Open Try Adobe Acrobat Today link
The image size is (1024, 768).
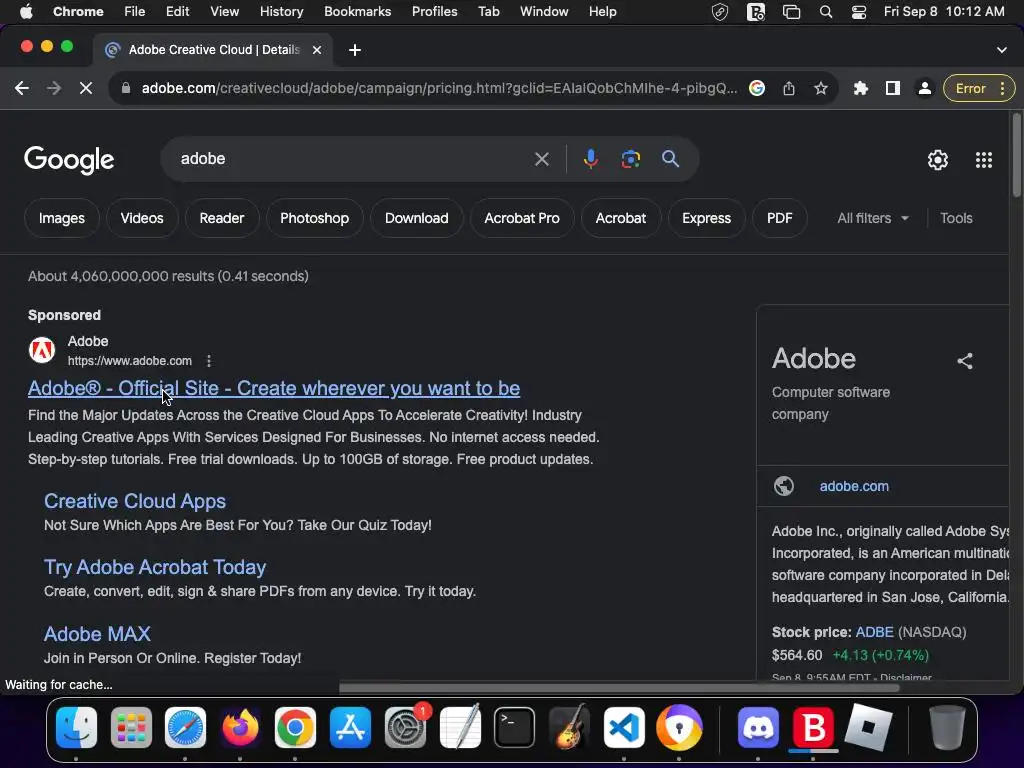tap(155, 567)
